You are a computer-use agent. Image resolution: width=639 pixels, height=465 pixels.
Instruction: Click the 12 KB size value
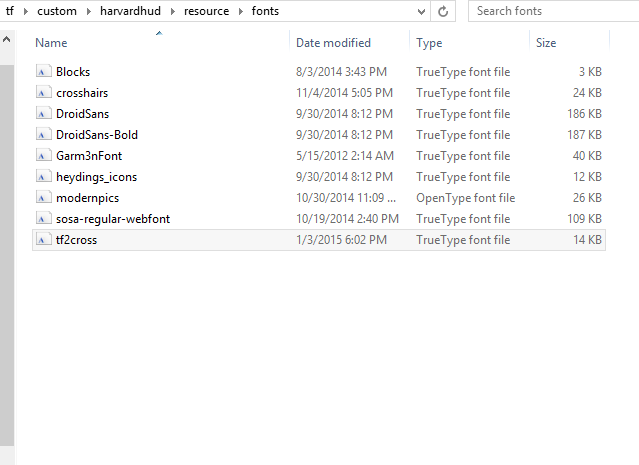point(588,177)
